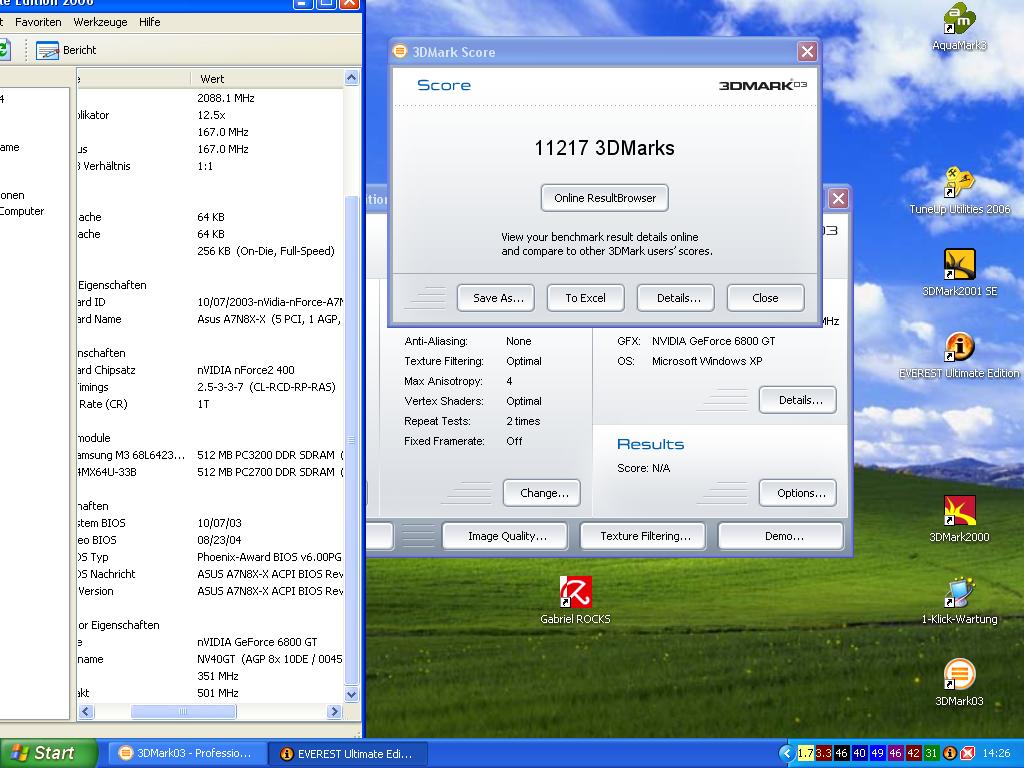Click the Wert column header in EVEREST
1024x768 pixels.
point(266,79)
